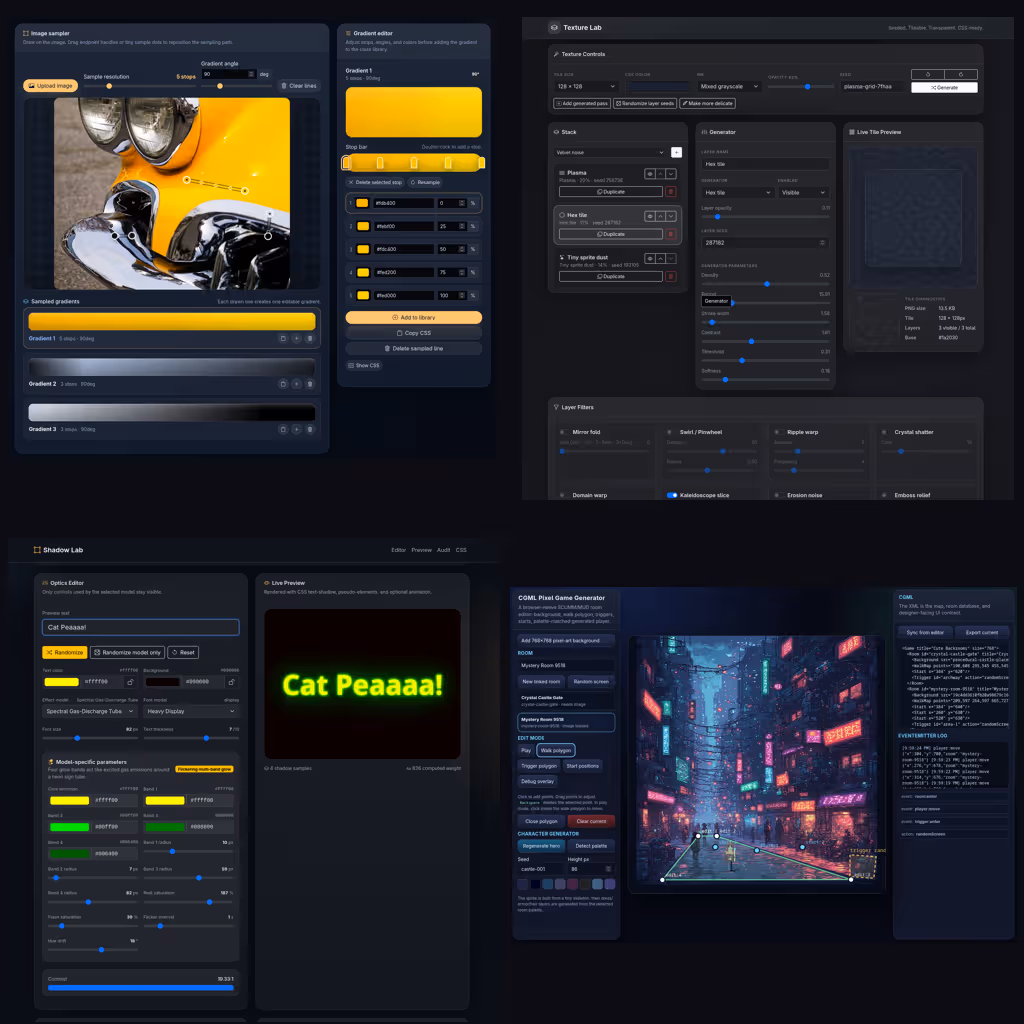
Task: Click the lock icon next to Text color
Action: [130, 682]
